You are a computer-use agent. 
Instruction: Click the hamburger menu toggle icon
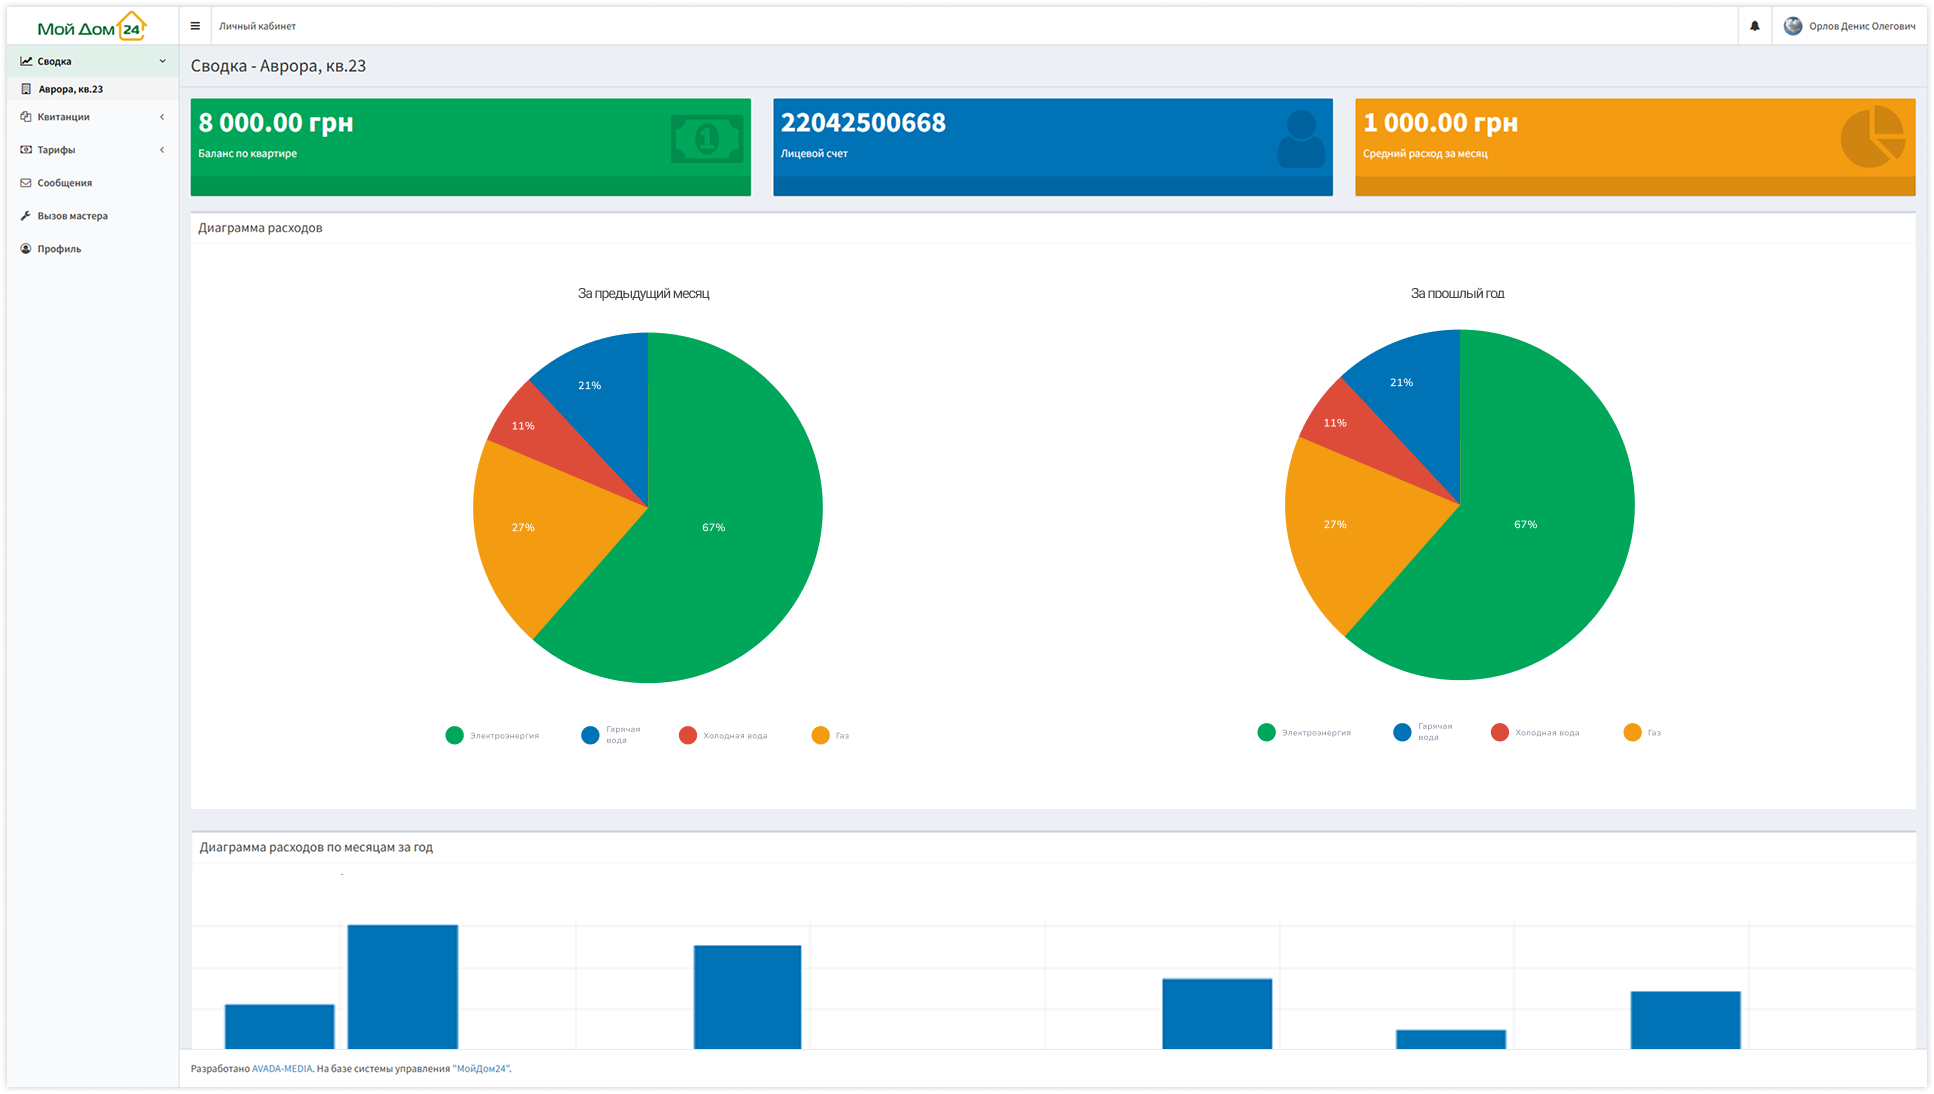tap(195, 26)
